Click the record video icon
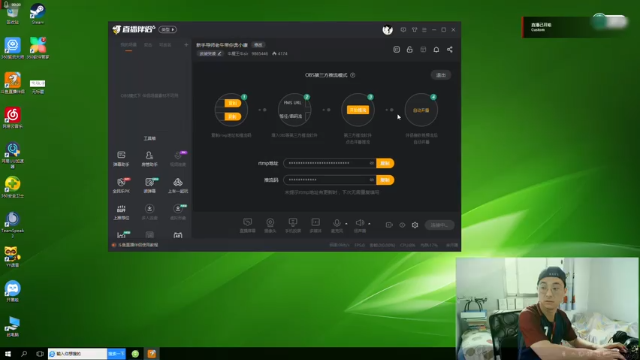The image size is (640, 360). 389,225
